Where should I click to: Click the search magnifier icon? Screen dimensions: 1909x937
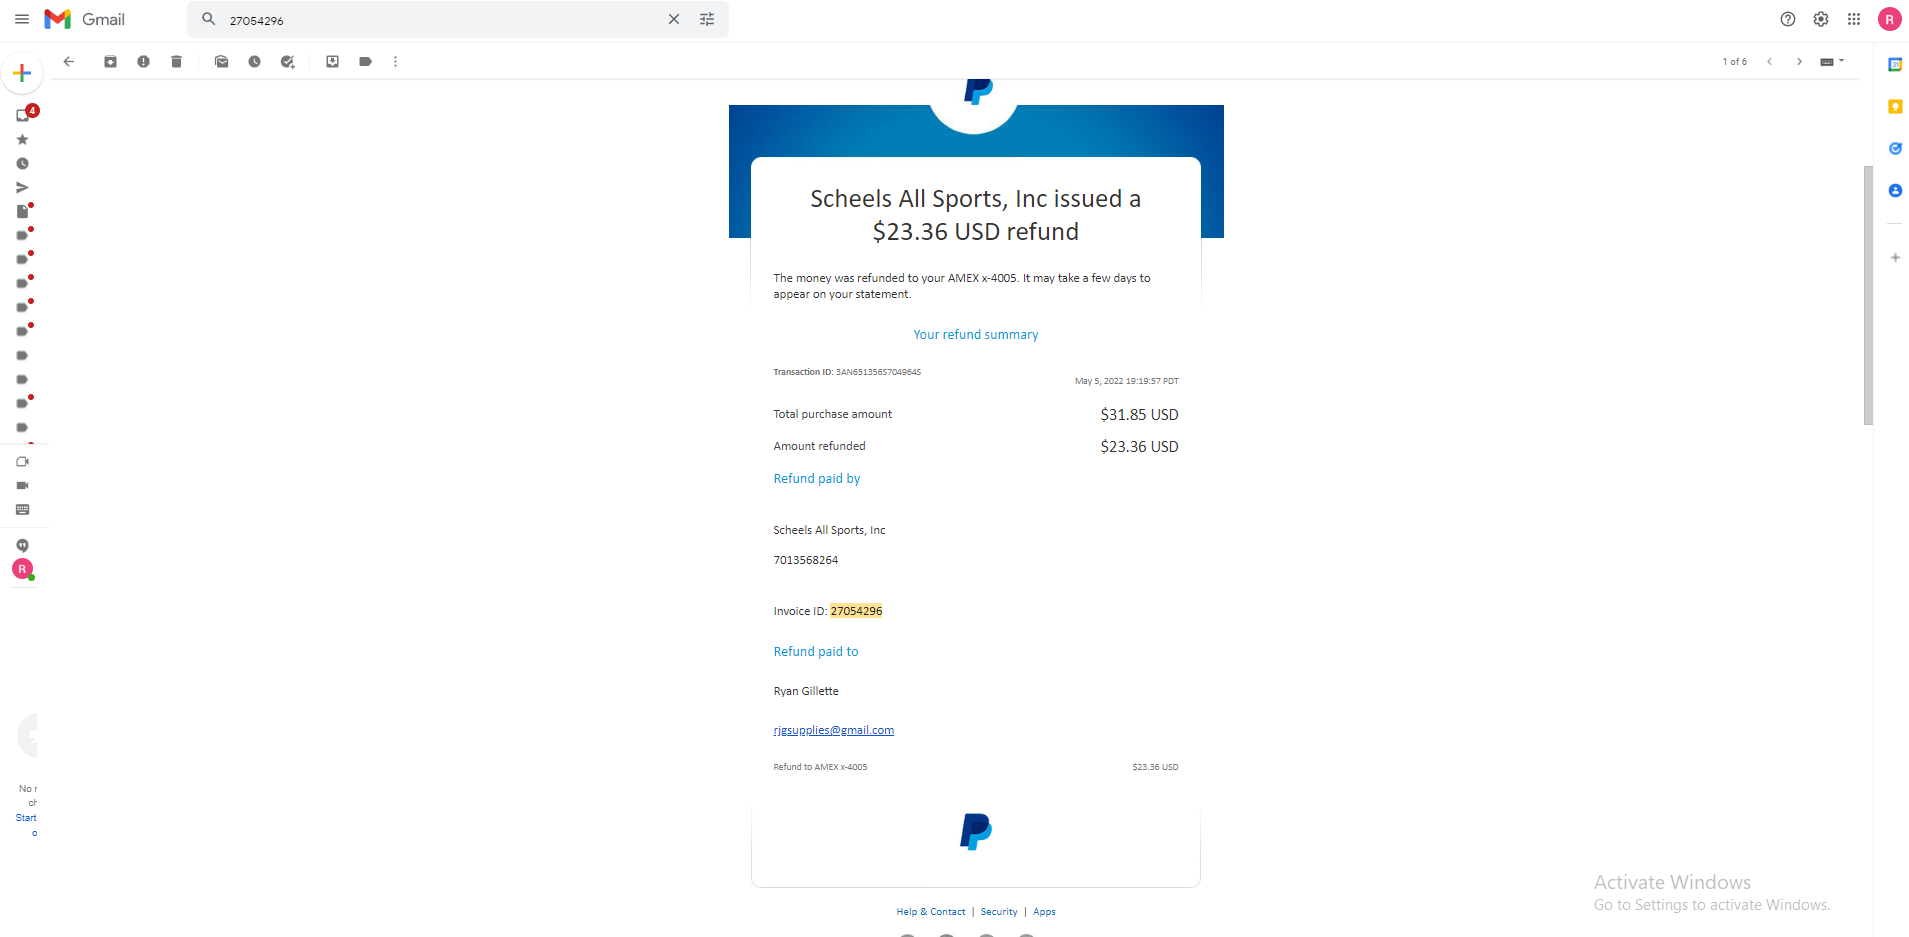coord(209,19)
